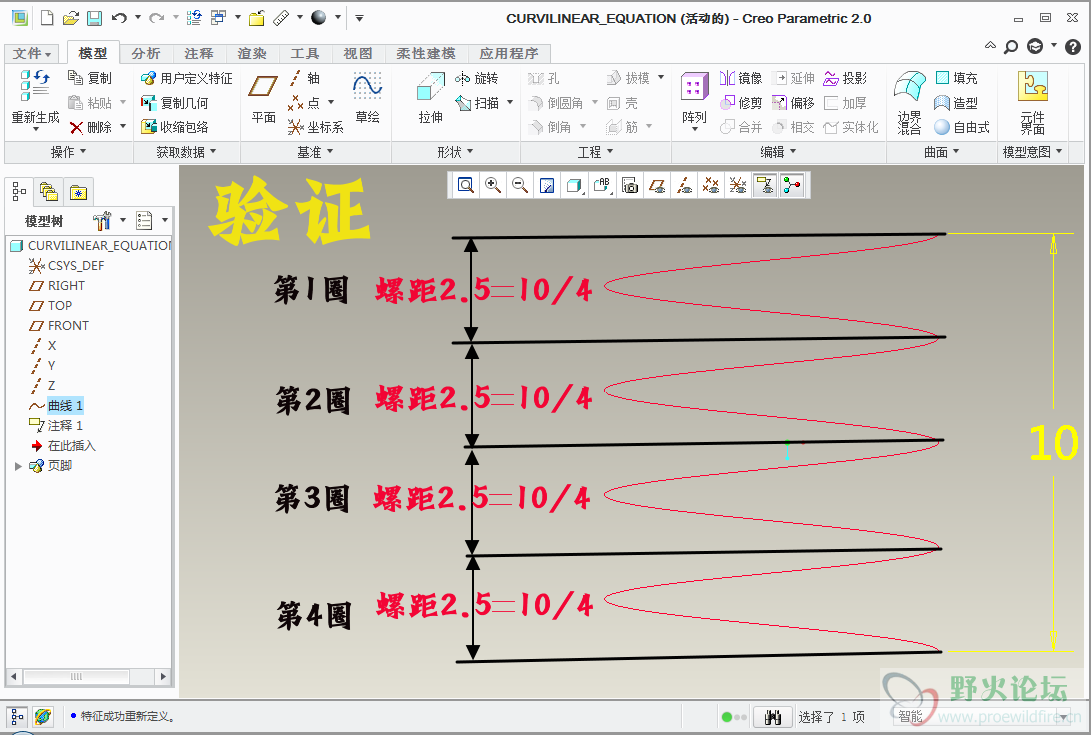Expand the Surfaces (曲面) group dropdown
This screenshot has height=735, width=1091.
click(941, 152)
